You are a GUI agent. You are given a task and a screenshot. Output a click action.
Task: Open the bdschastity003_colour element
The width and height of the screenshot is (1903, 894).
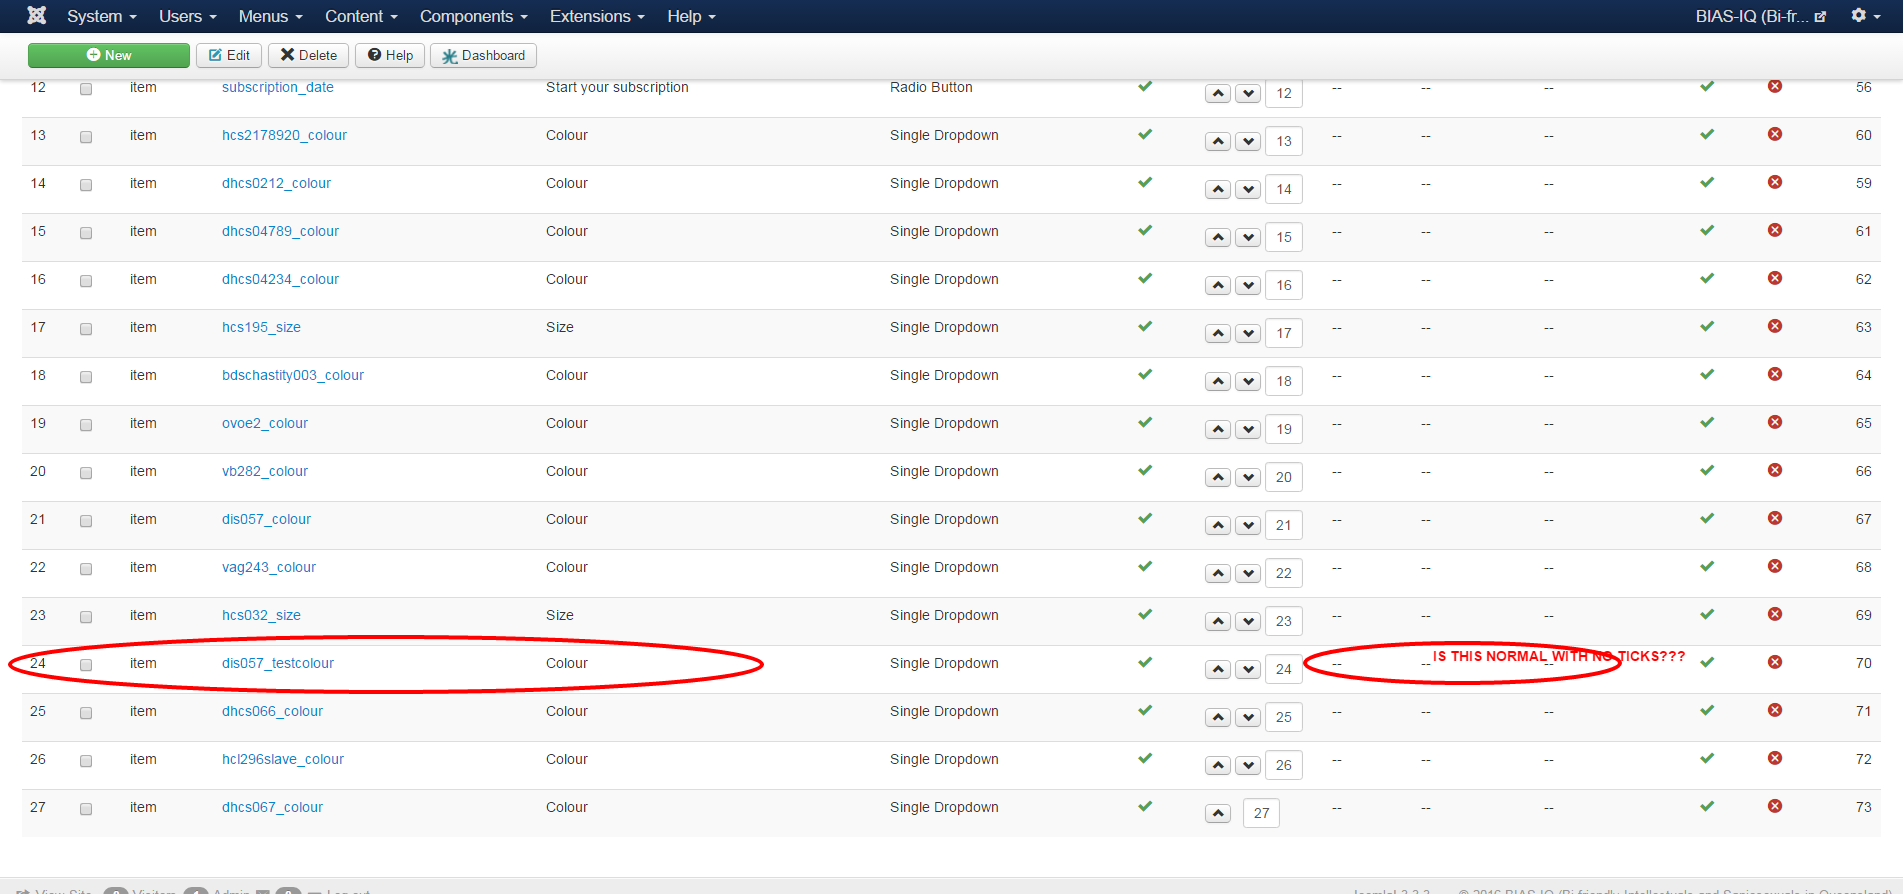click(293, 375)
